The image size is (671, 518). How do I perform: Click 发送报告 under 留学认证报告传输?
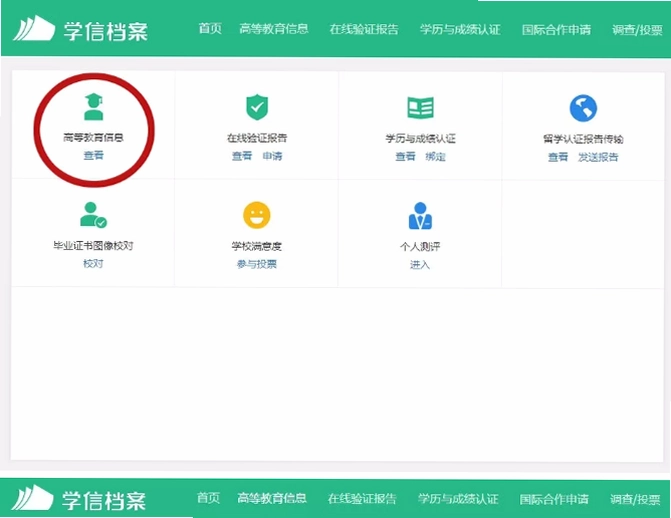click(x=598, y=157)
